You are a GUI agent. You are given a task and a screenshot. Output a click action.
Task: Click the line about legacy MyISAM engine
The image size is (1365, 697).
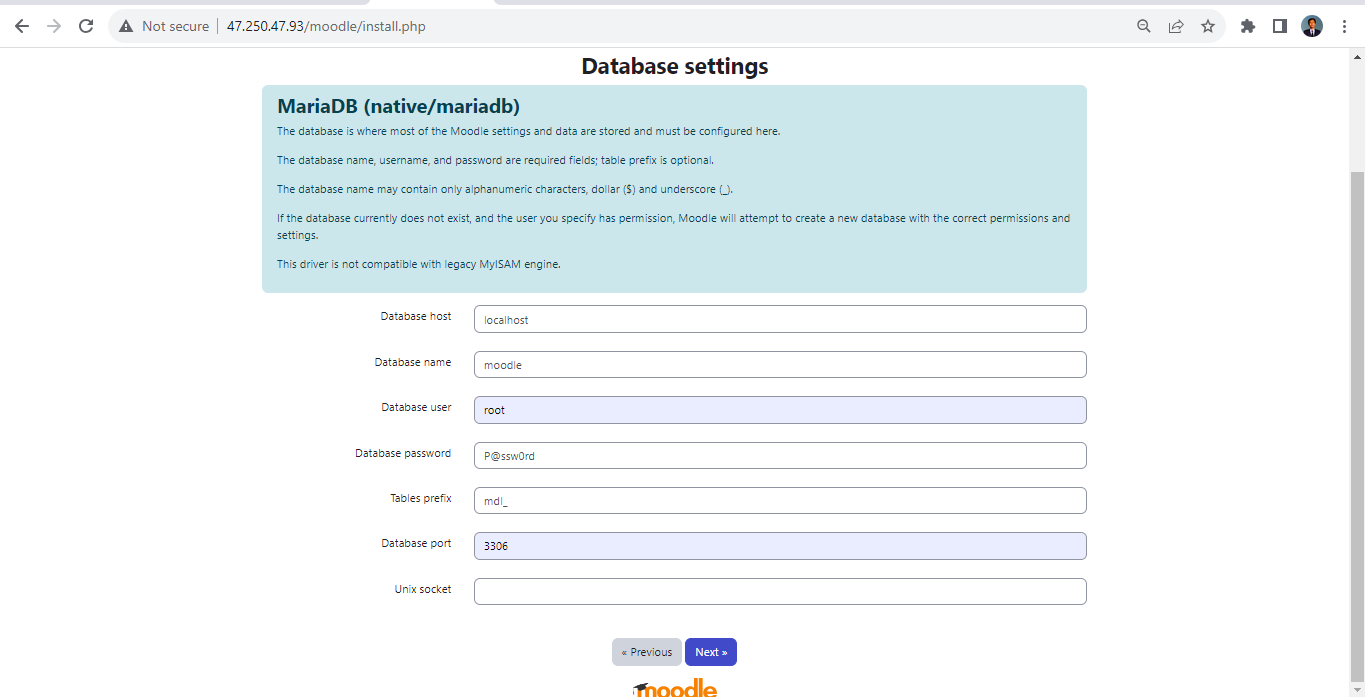[x=419, y=264]
